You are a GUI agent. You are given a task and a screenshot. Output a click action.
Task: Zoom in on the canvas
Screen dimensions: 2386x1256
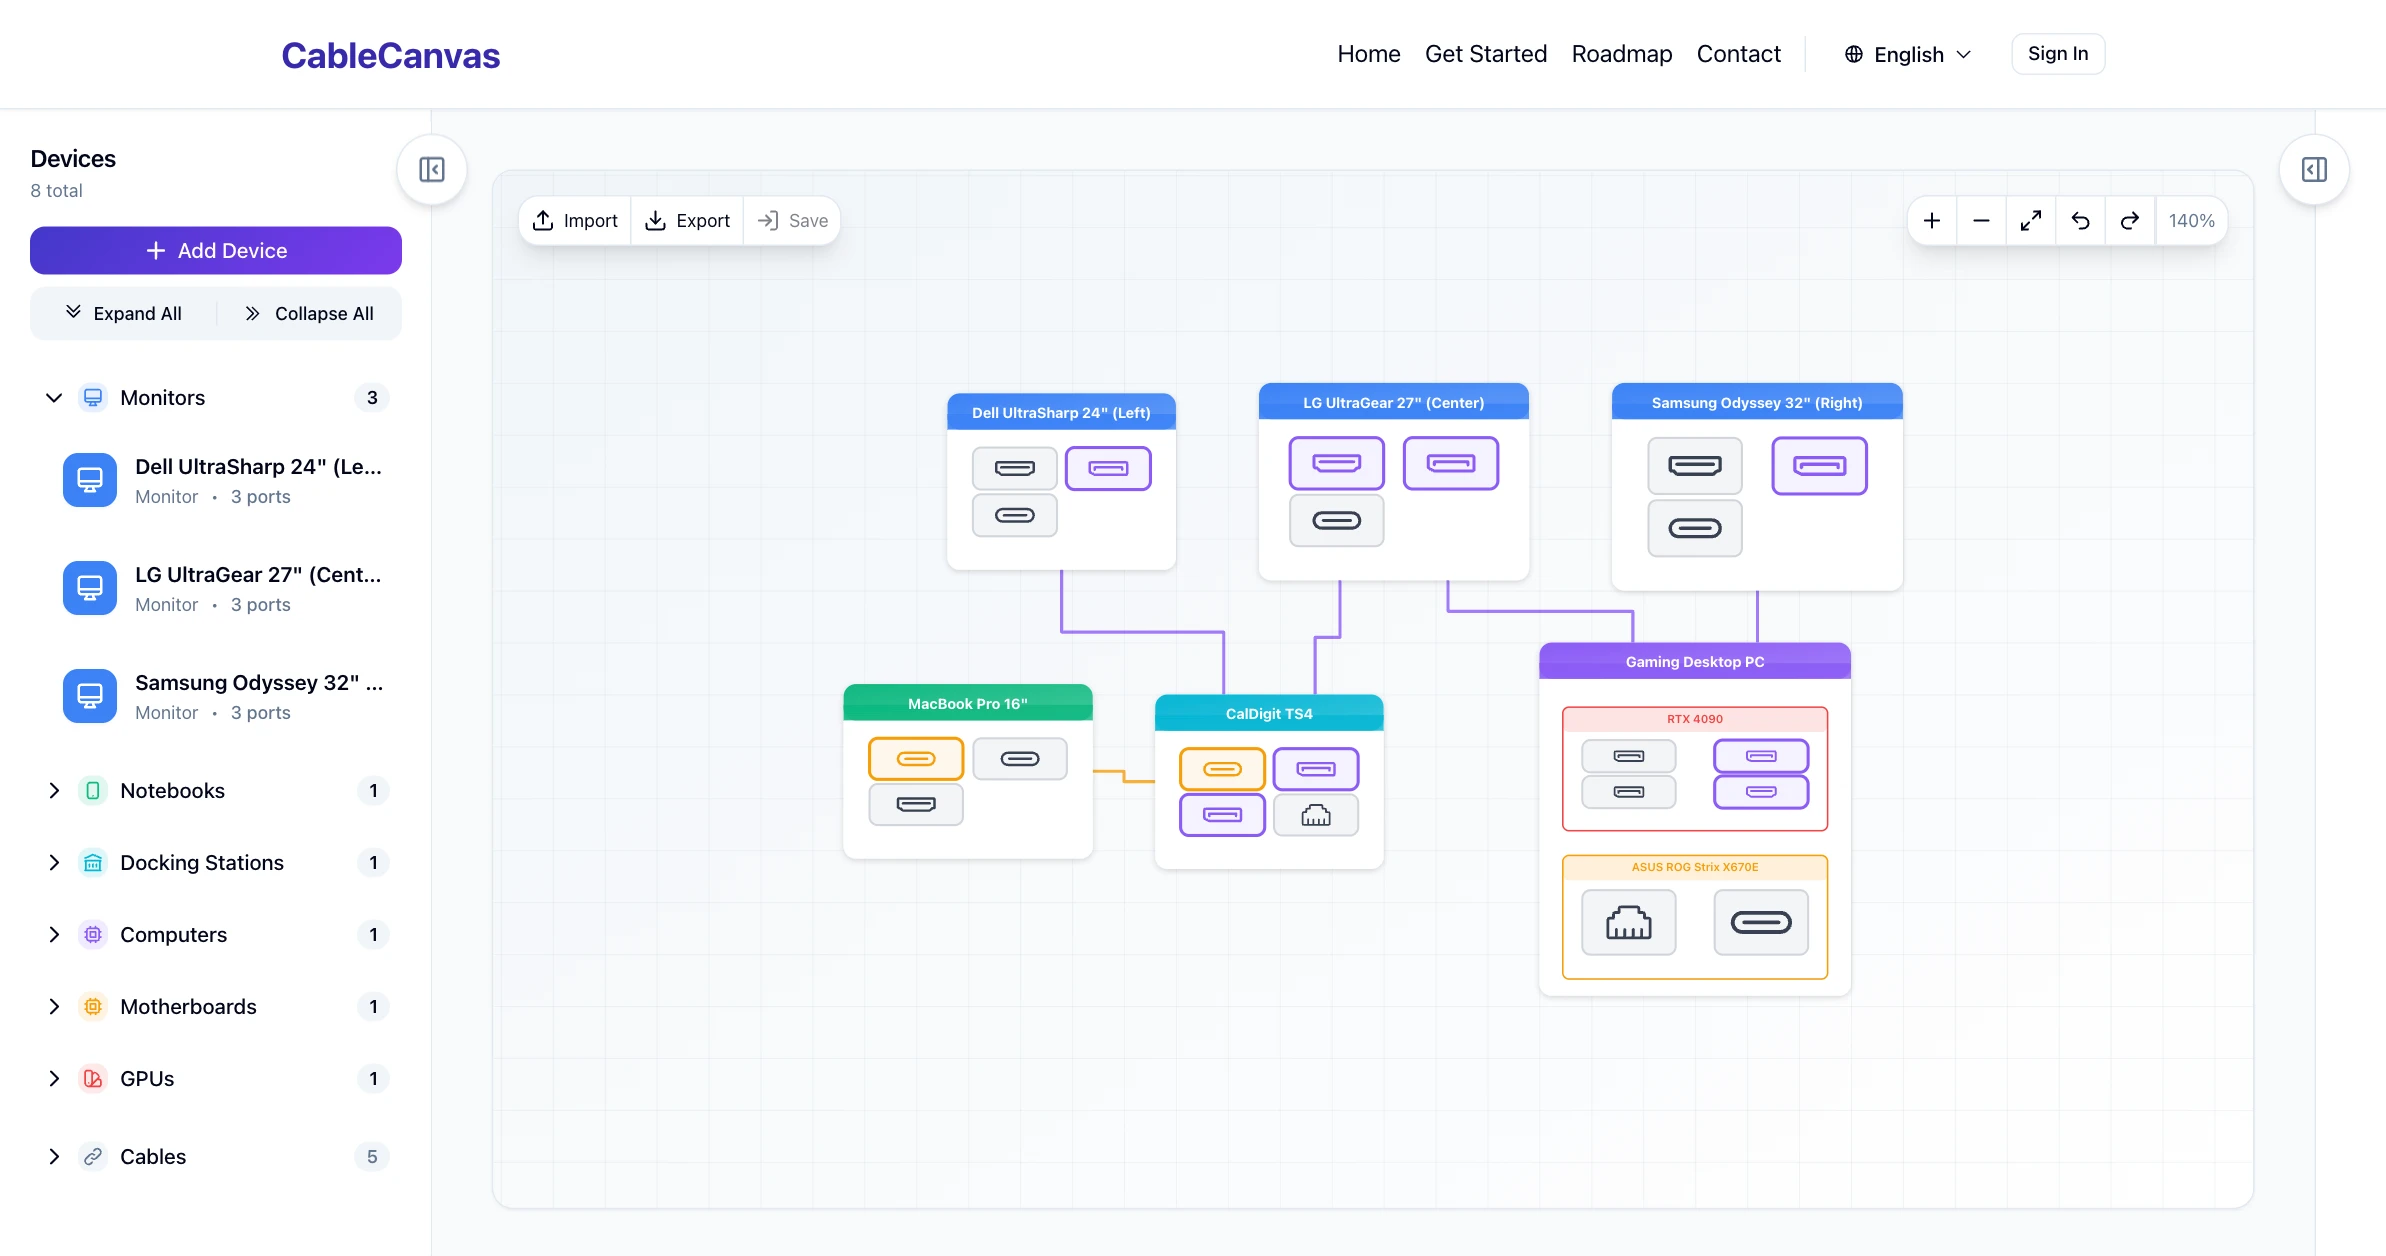tap(1932, 221)
